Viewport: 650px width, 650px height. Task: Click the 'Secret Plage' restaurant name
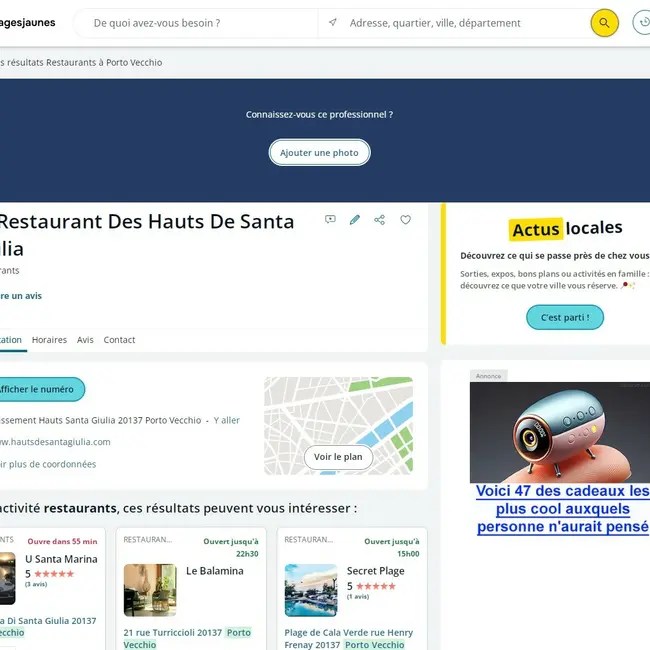click(376, 571)
